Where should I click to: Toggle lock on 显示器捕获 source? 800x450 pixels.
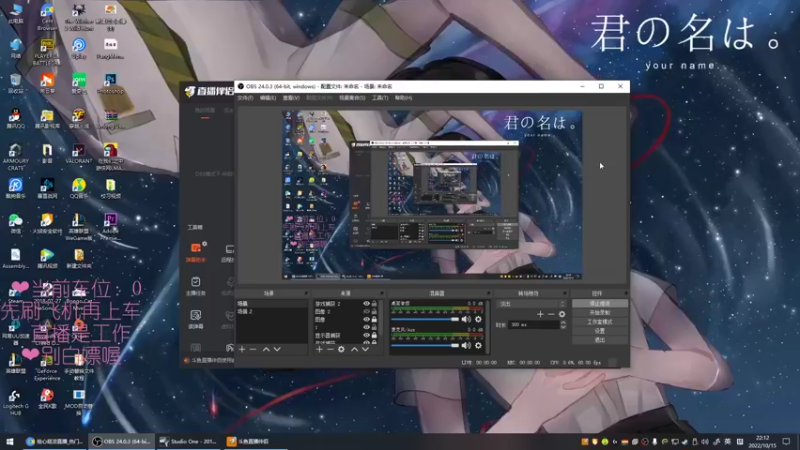coord(374,335)
